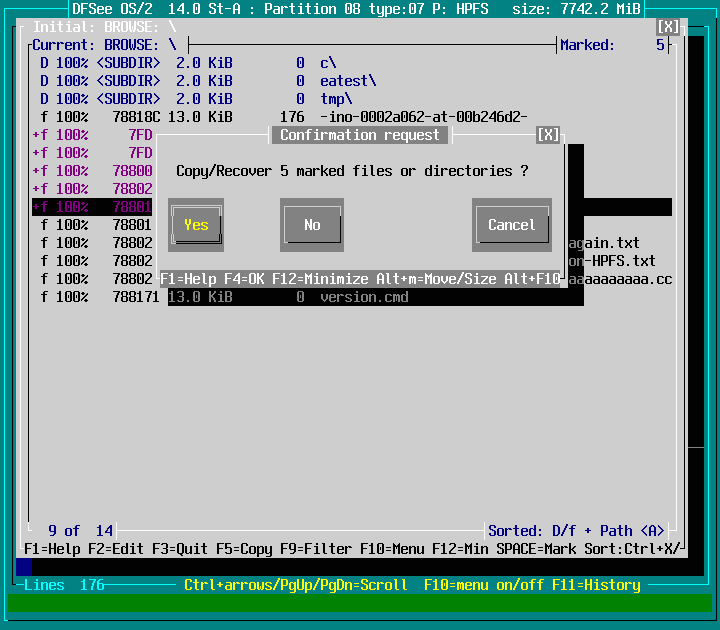The width and height of the screenshot is (720, 630).
Task: Click the file ending in again.txt
Action: 604,243
